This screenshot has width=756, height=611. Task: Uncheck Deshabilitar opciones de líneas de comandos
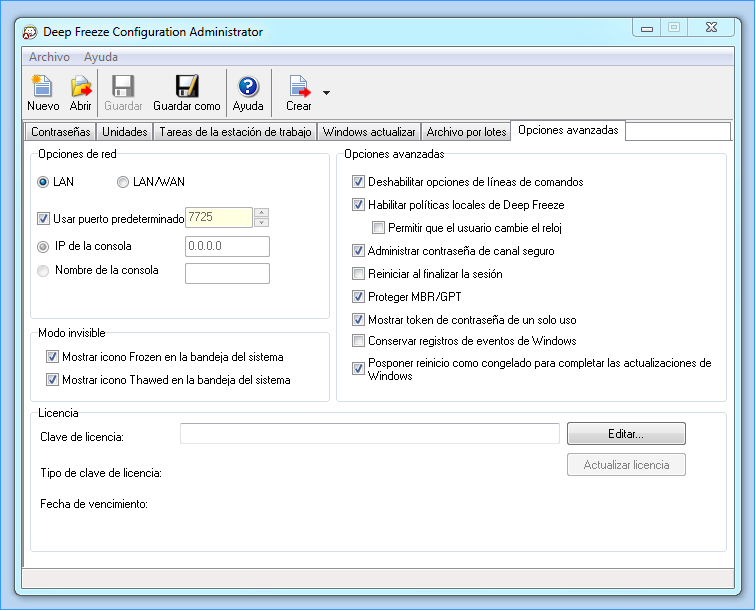click(358, 182)
